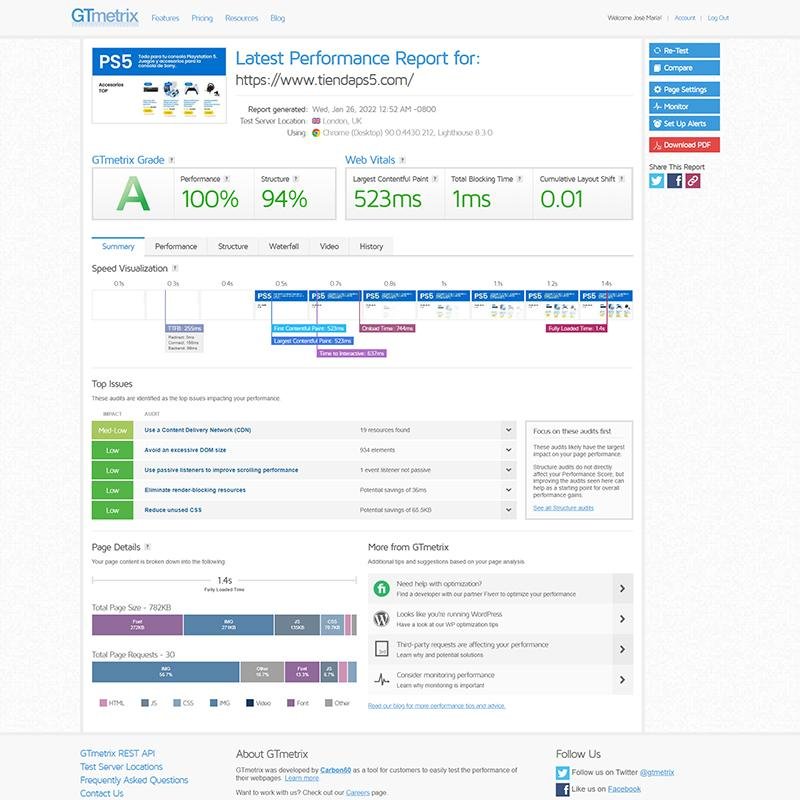This screenshot has height=800, width=800.
Task: View the Video tab
Action: (329, 246)
